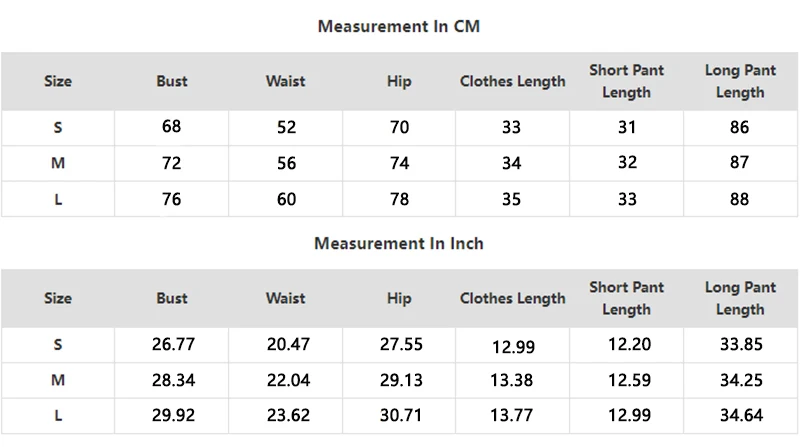Click the 78 hip value for size L
800x447 pixels.
[399, 199]
